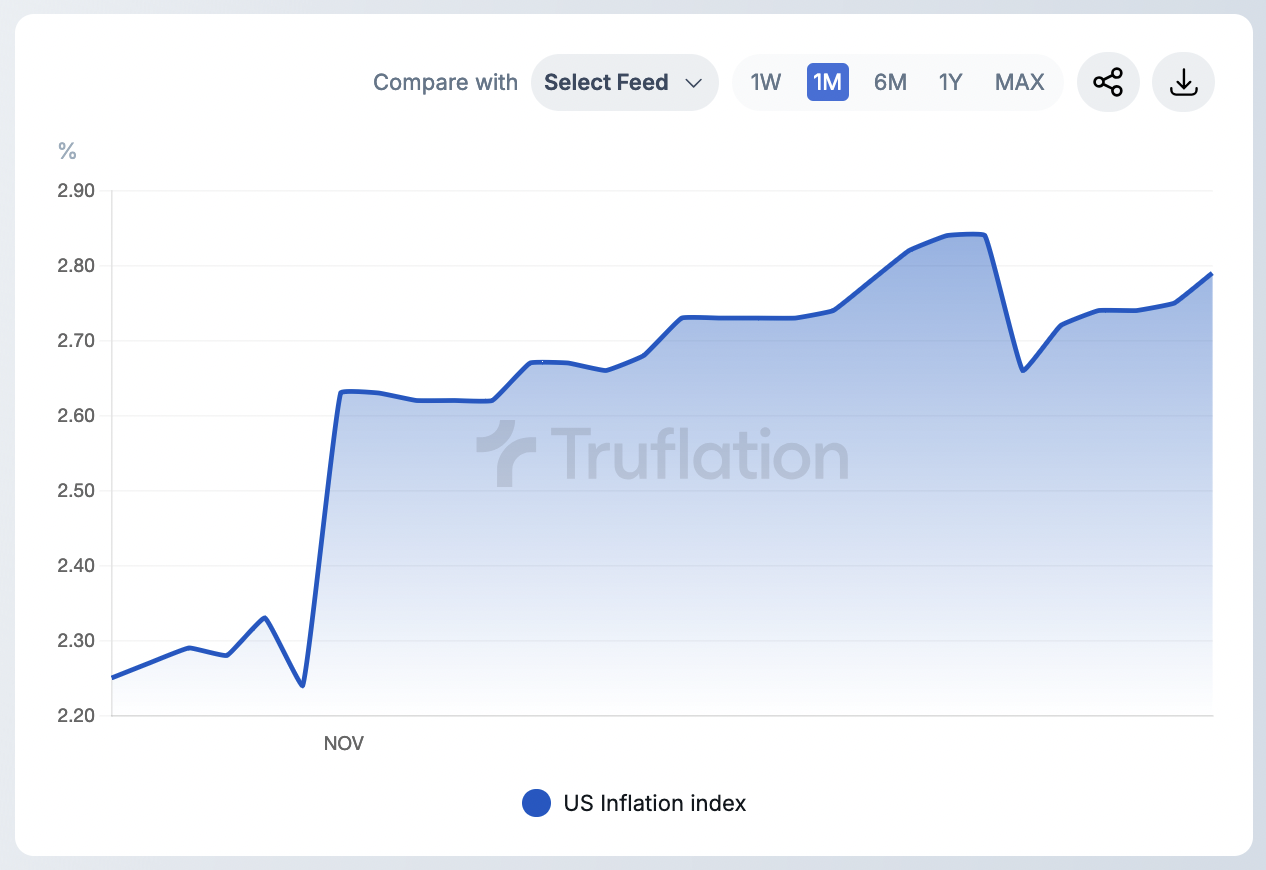1266x870 pixels.
Task: Choose the 1Y time range
Action: [950, 82]
